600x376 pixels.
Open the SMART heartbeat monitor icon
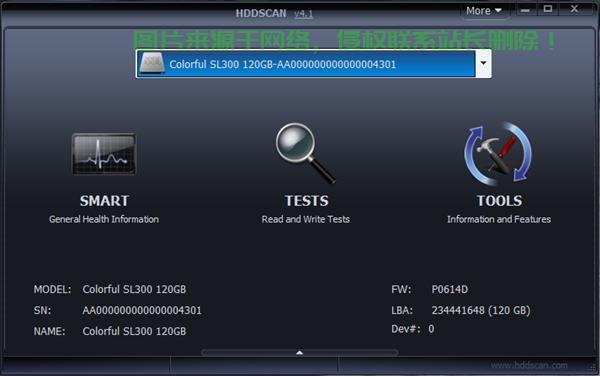pos(104,154)
